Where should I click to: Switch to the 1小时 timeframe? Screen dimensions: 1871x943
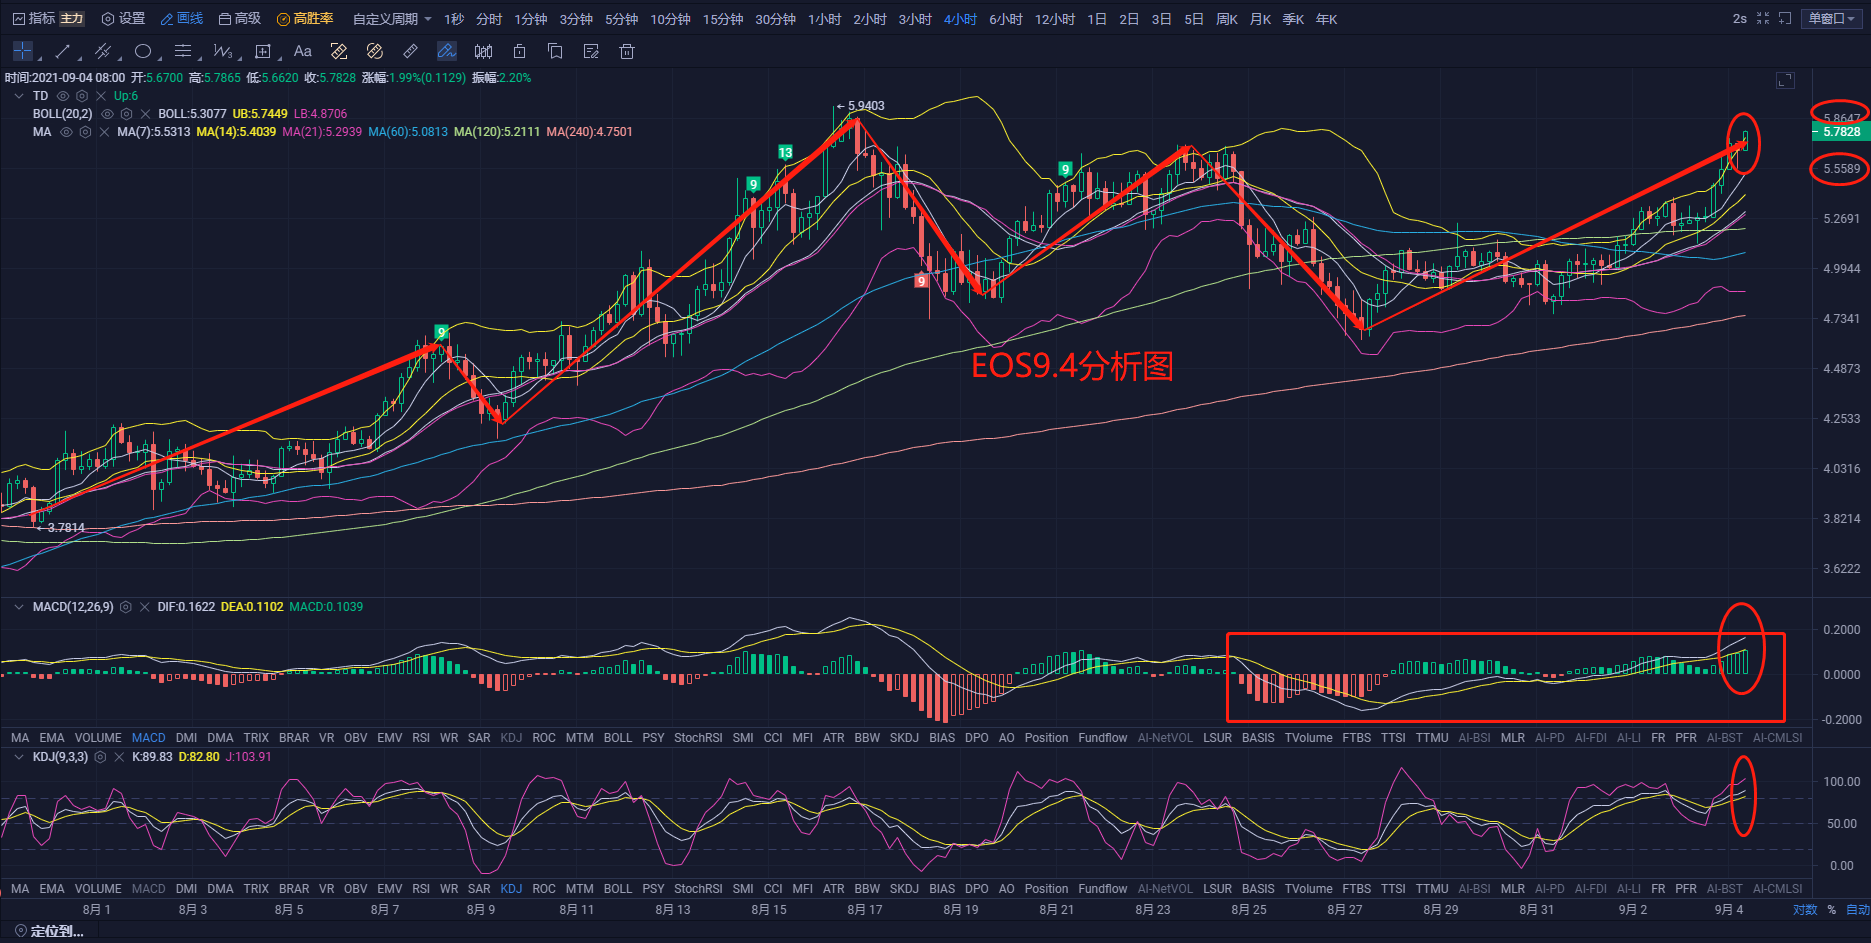(x=825, y=19)
